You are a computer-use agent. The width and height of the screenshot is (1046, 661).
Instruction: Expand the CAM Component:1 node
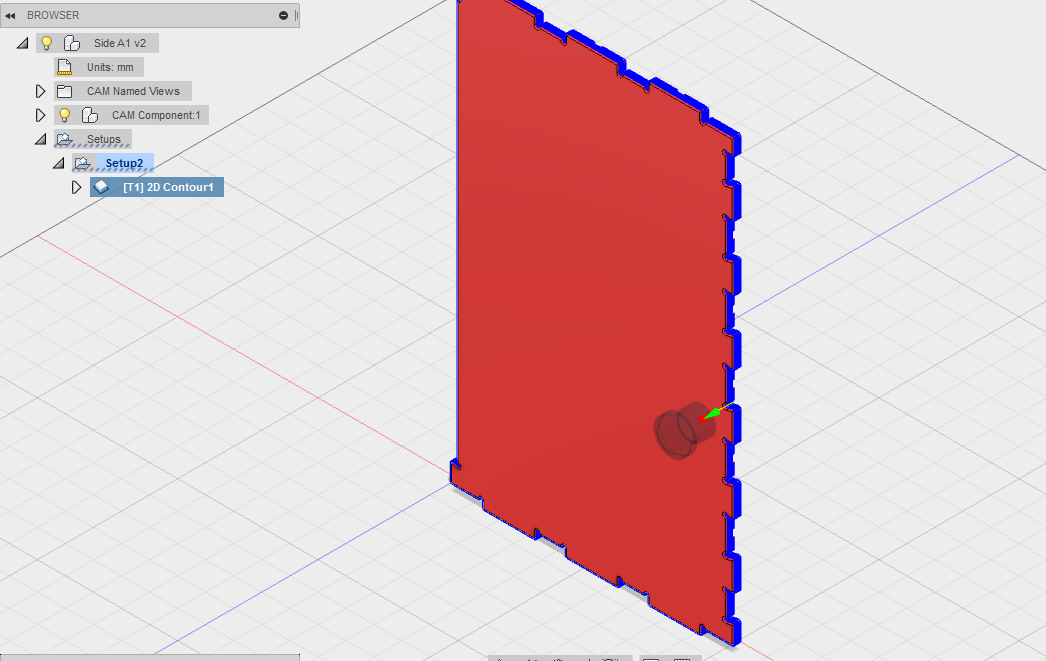[x=40, y=115]
